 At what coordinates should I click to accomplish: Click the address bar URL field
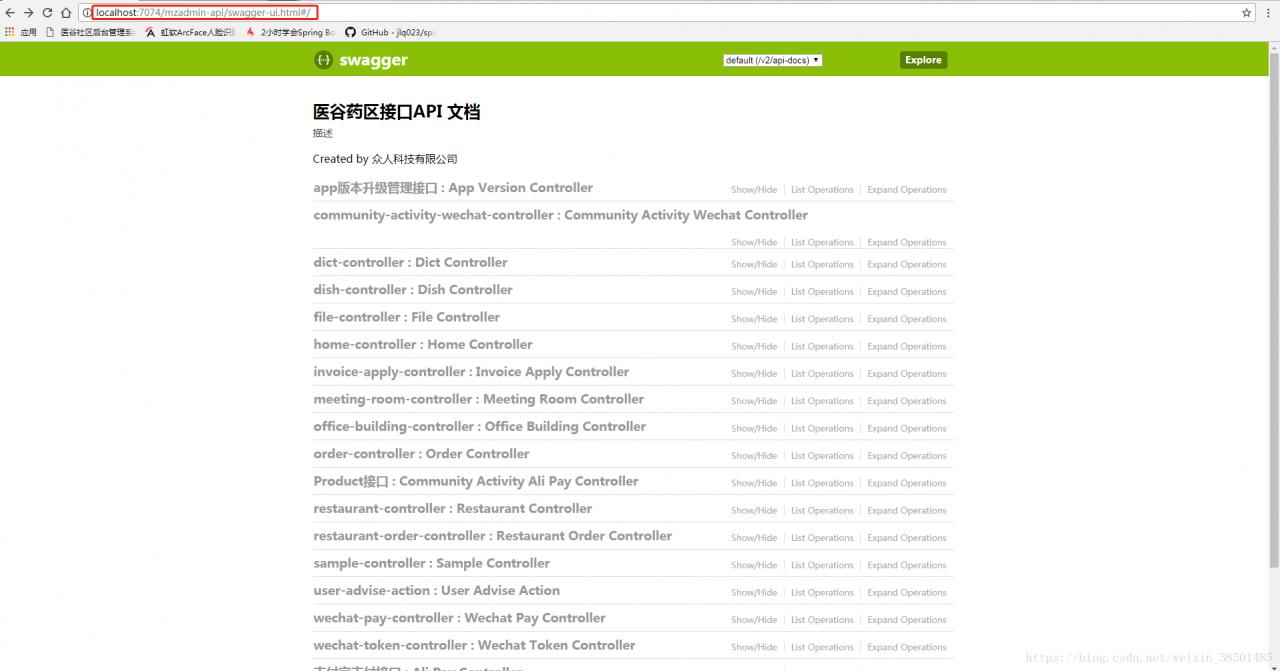[660, 13]
